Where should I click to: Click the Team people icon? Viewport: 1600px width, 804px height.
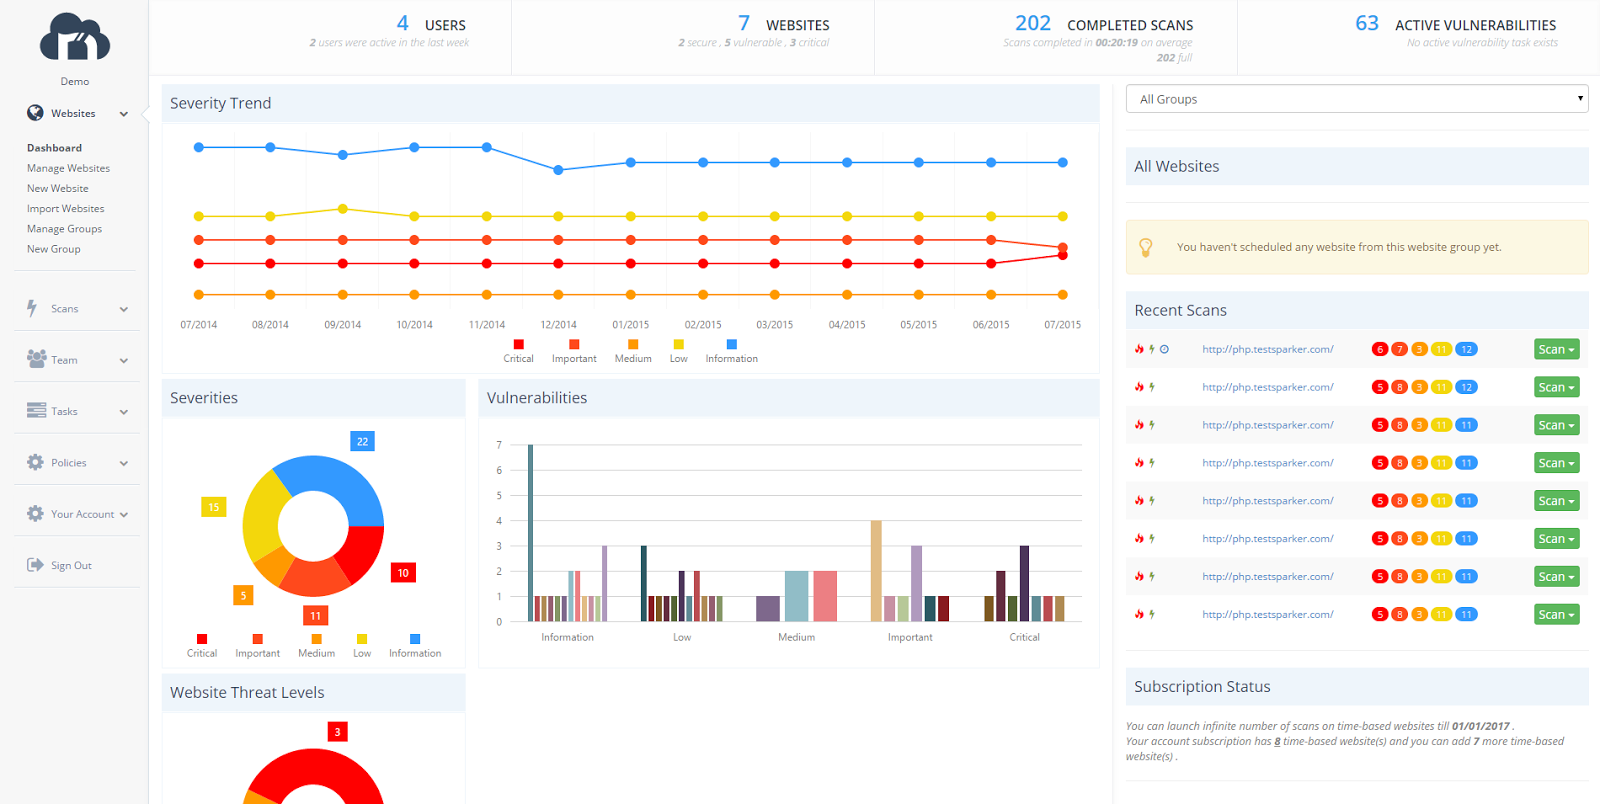click(36, 359)
